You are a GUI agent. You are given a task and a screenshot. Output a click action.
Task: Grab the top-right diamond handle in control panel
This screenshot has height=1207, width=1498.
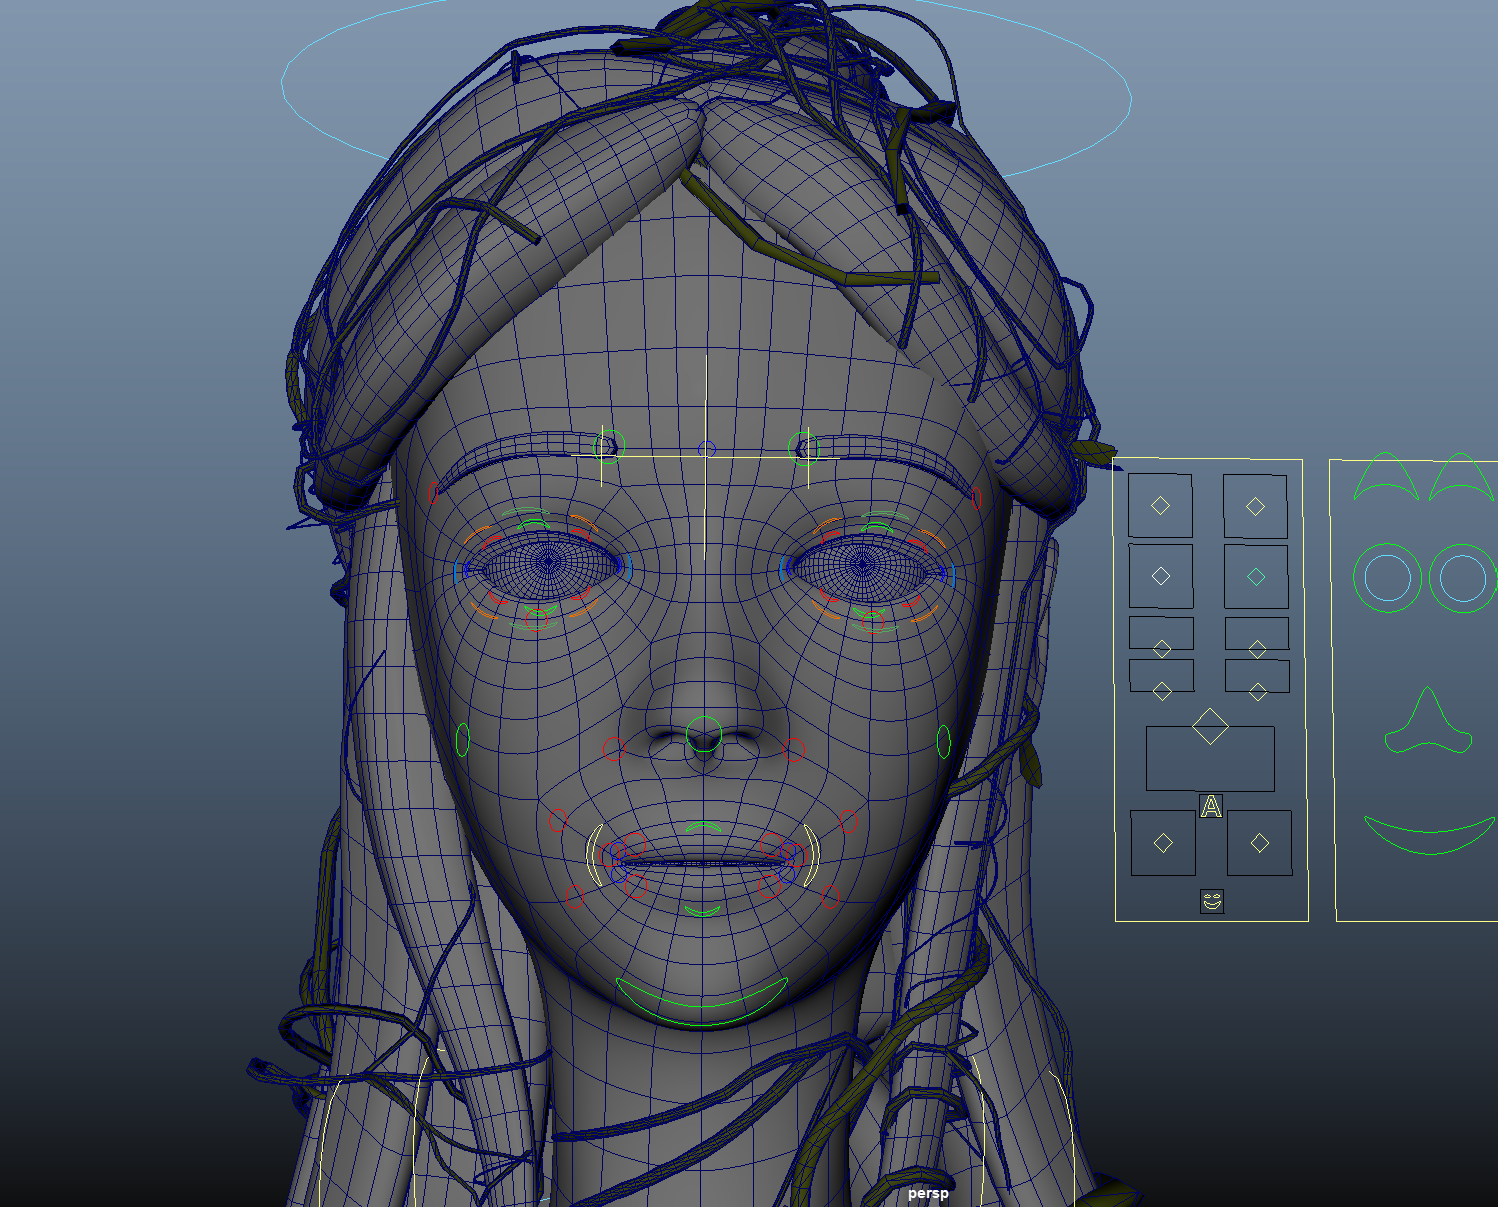1255,506
